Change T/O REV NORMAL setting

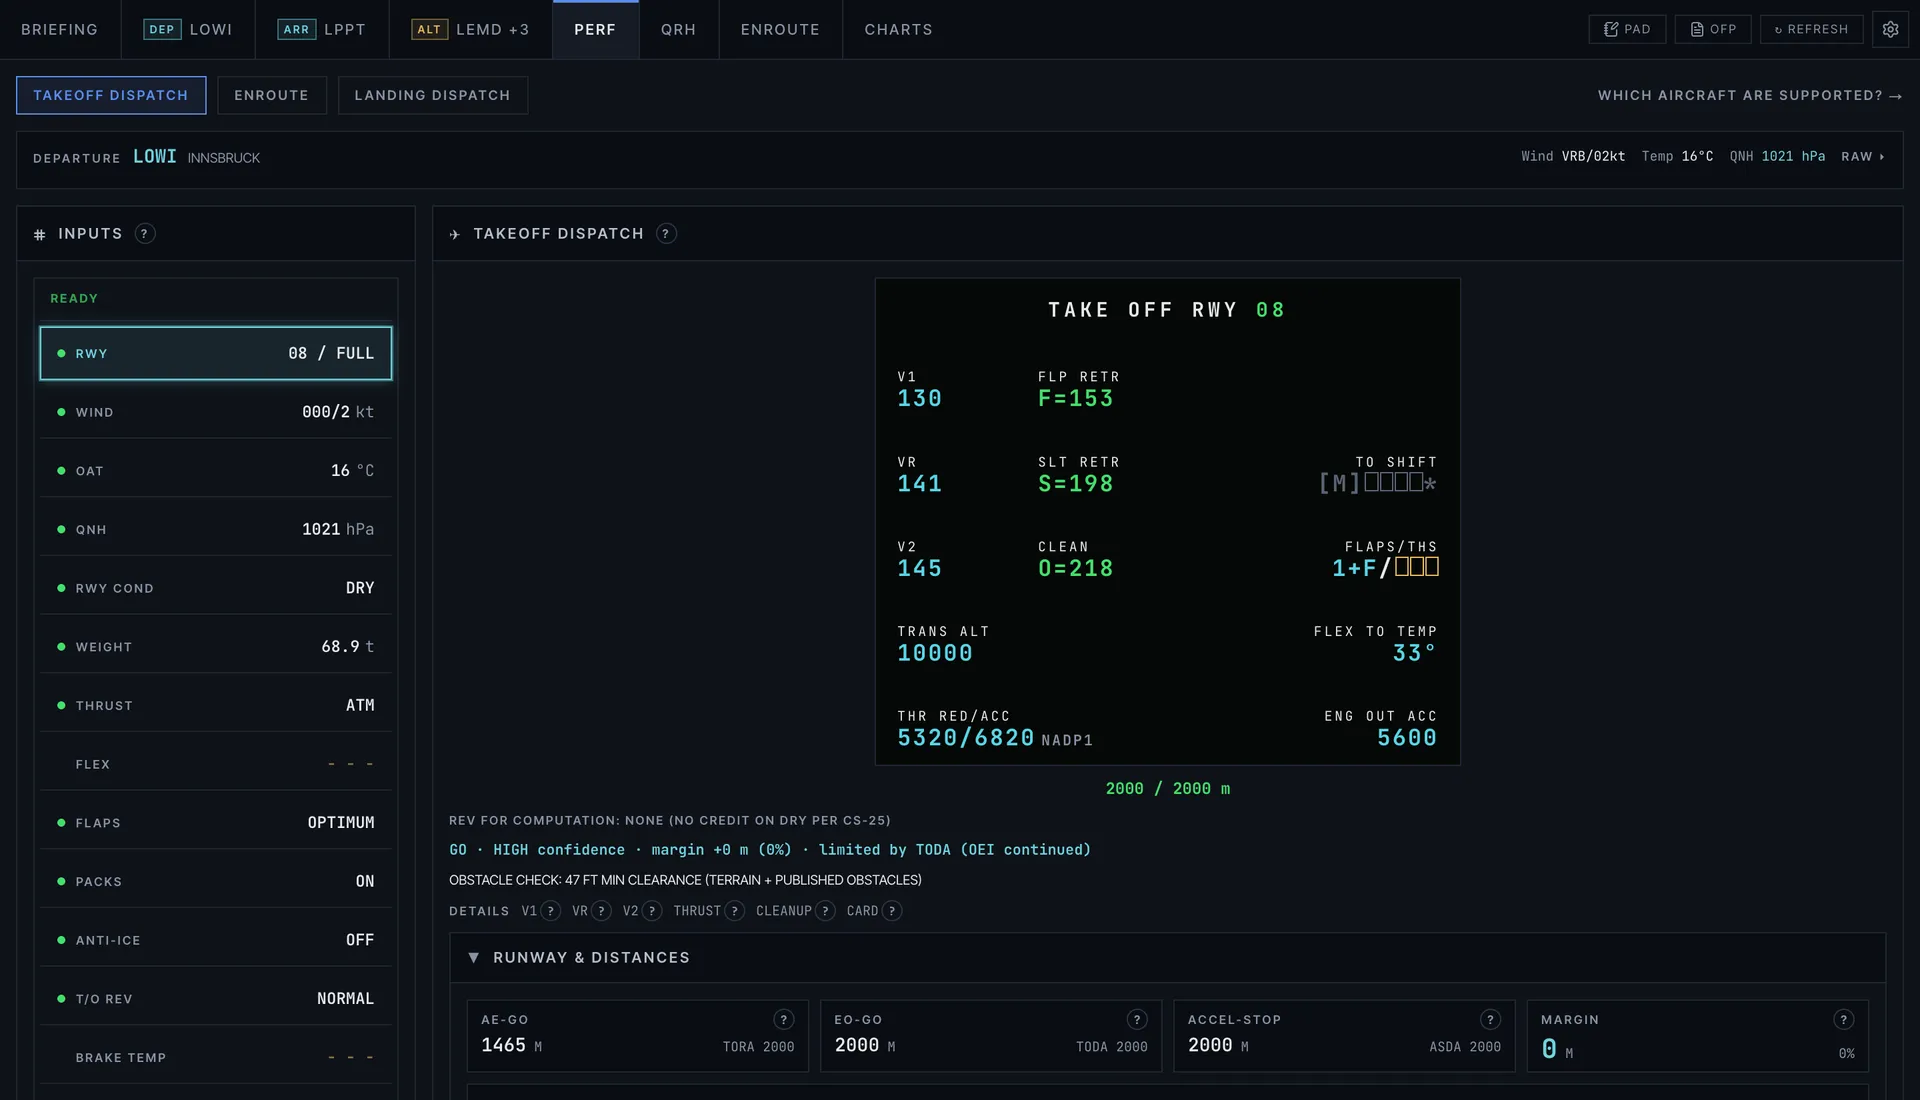click(216, 999)
